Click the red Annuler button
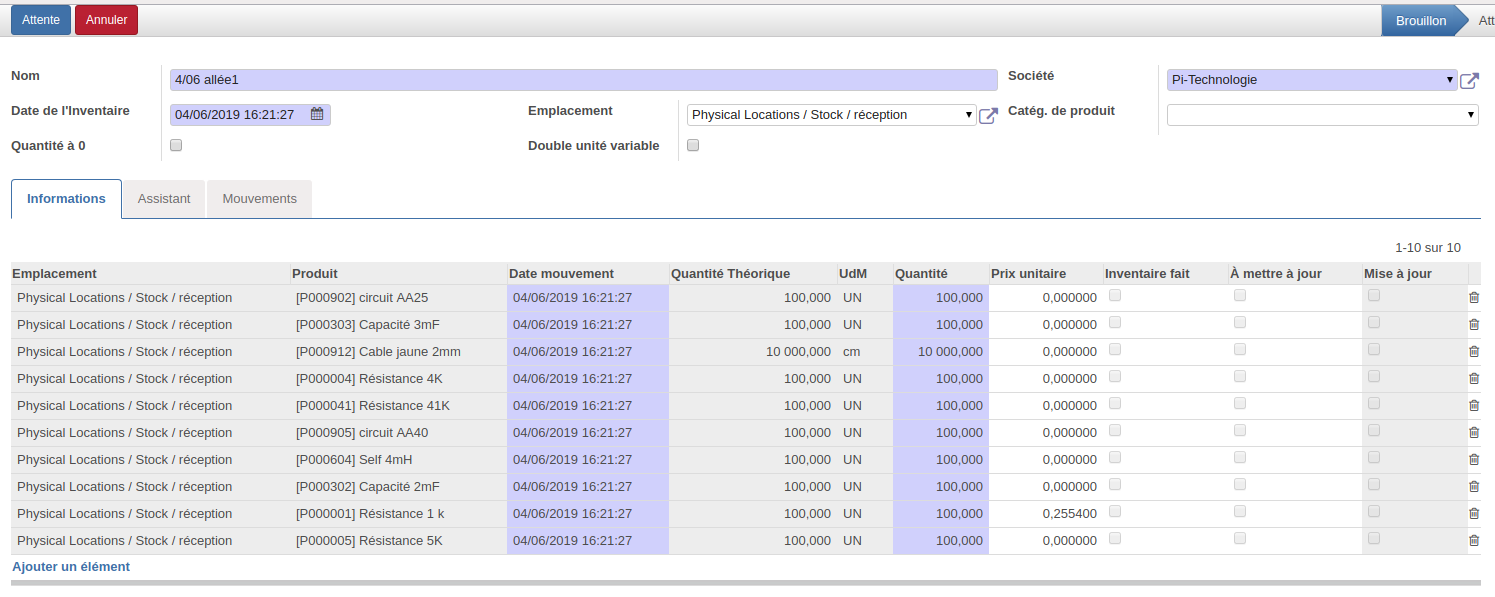This screenshot has width=1495, height=597. pos(106,20)
